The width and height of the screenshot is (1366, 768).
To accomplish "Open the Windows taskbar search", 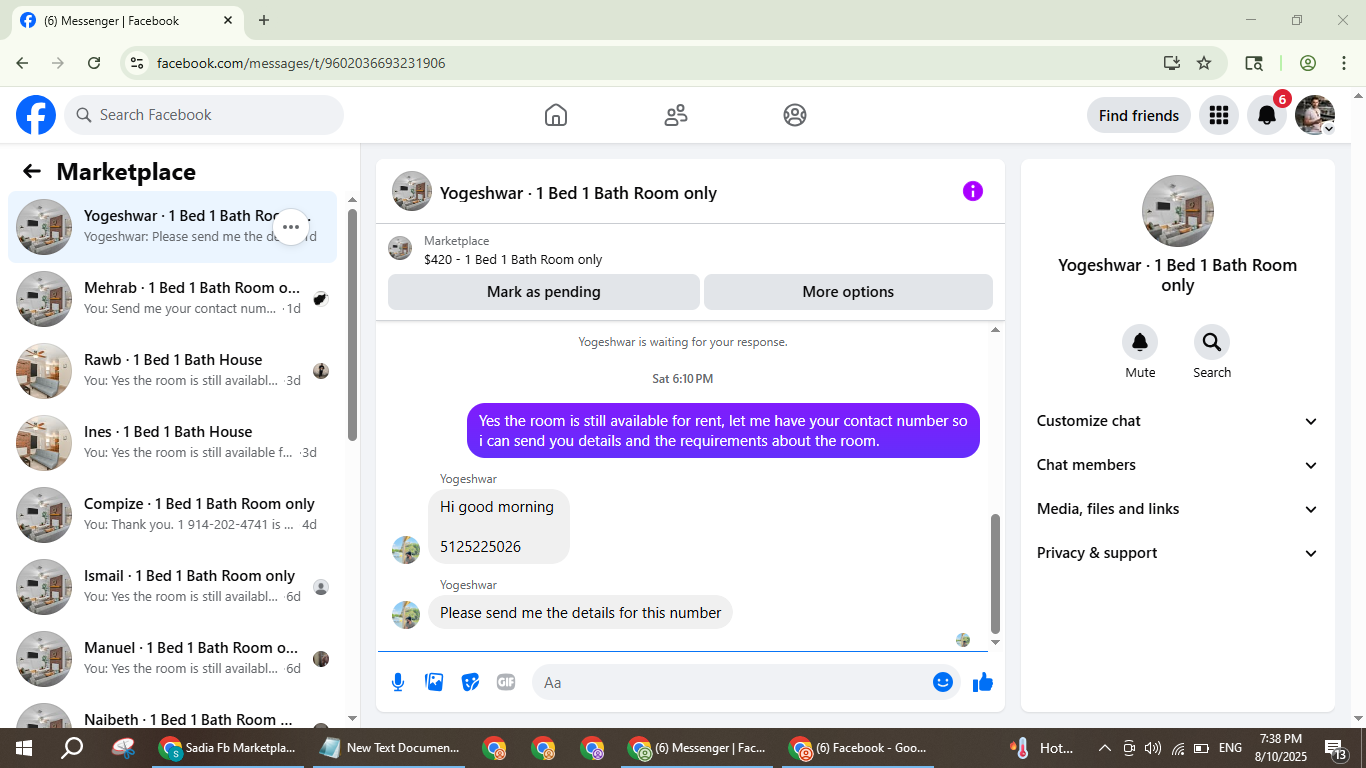I will click(72, 748).
